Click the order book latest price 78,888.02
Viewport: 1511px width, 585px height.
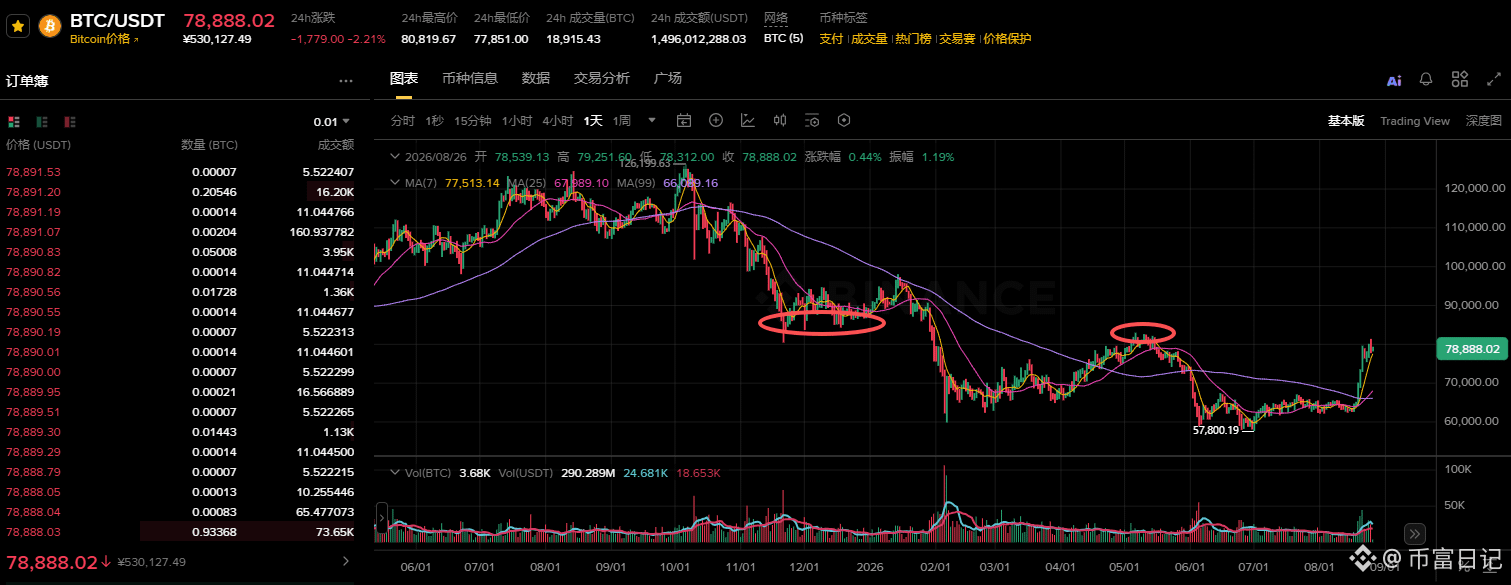[x=52, y=562]
